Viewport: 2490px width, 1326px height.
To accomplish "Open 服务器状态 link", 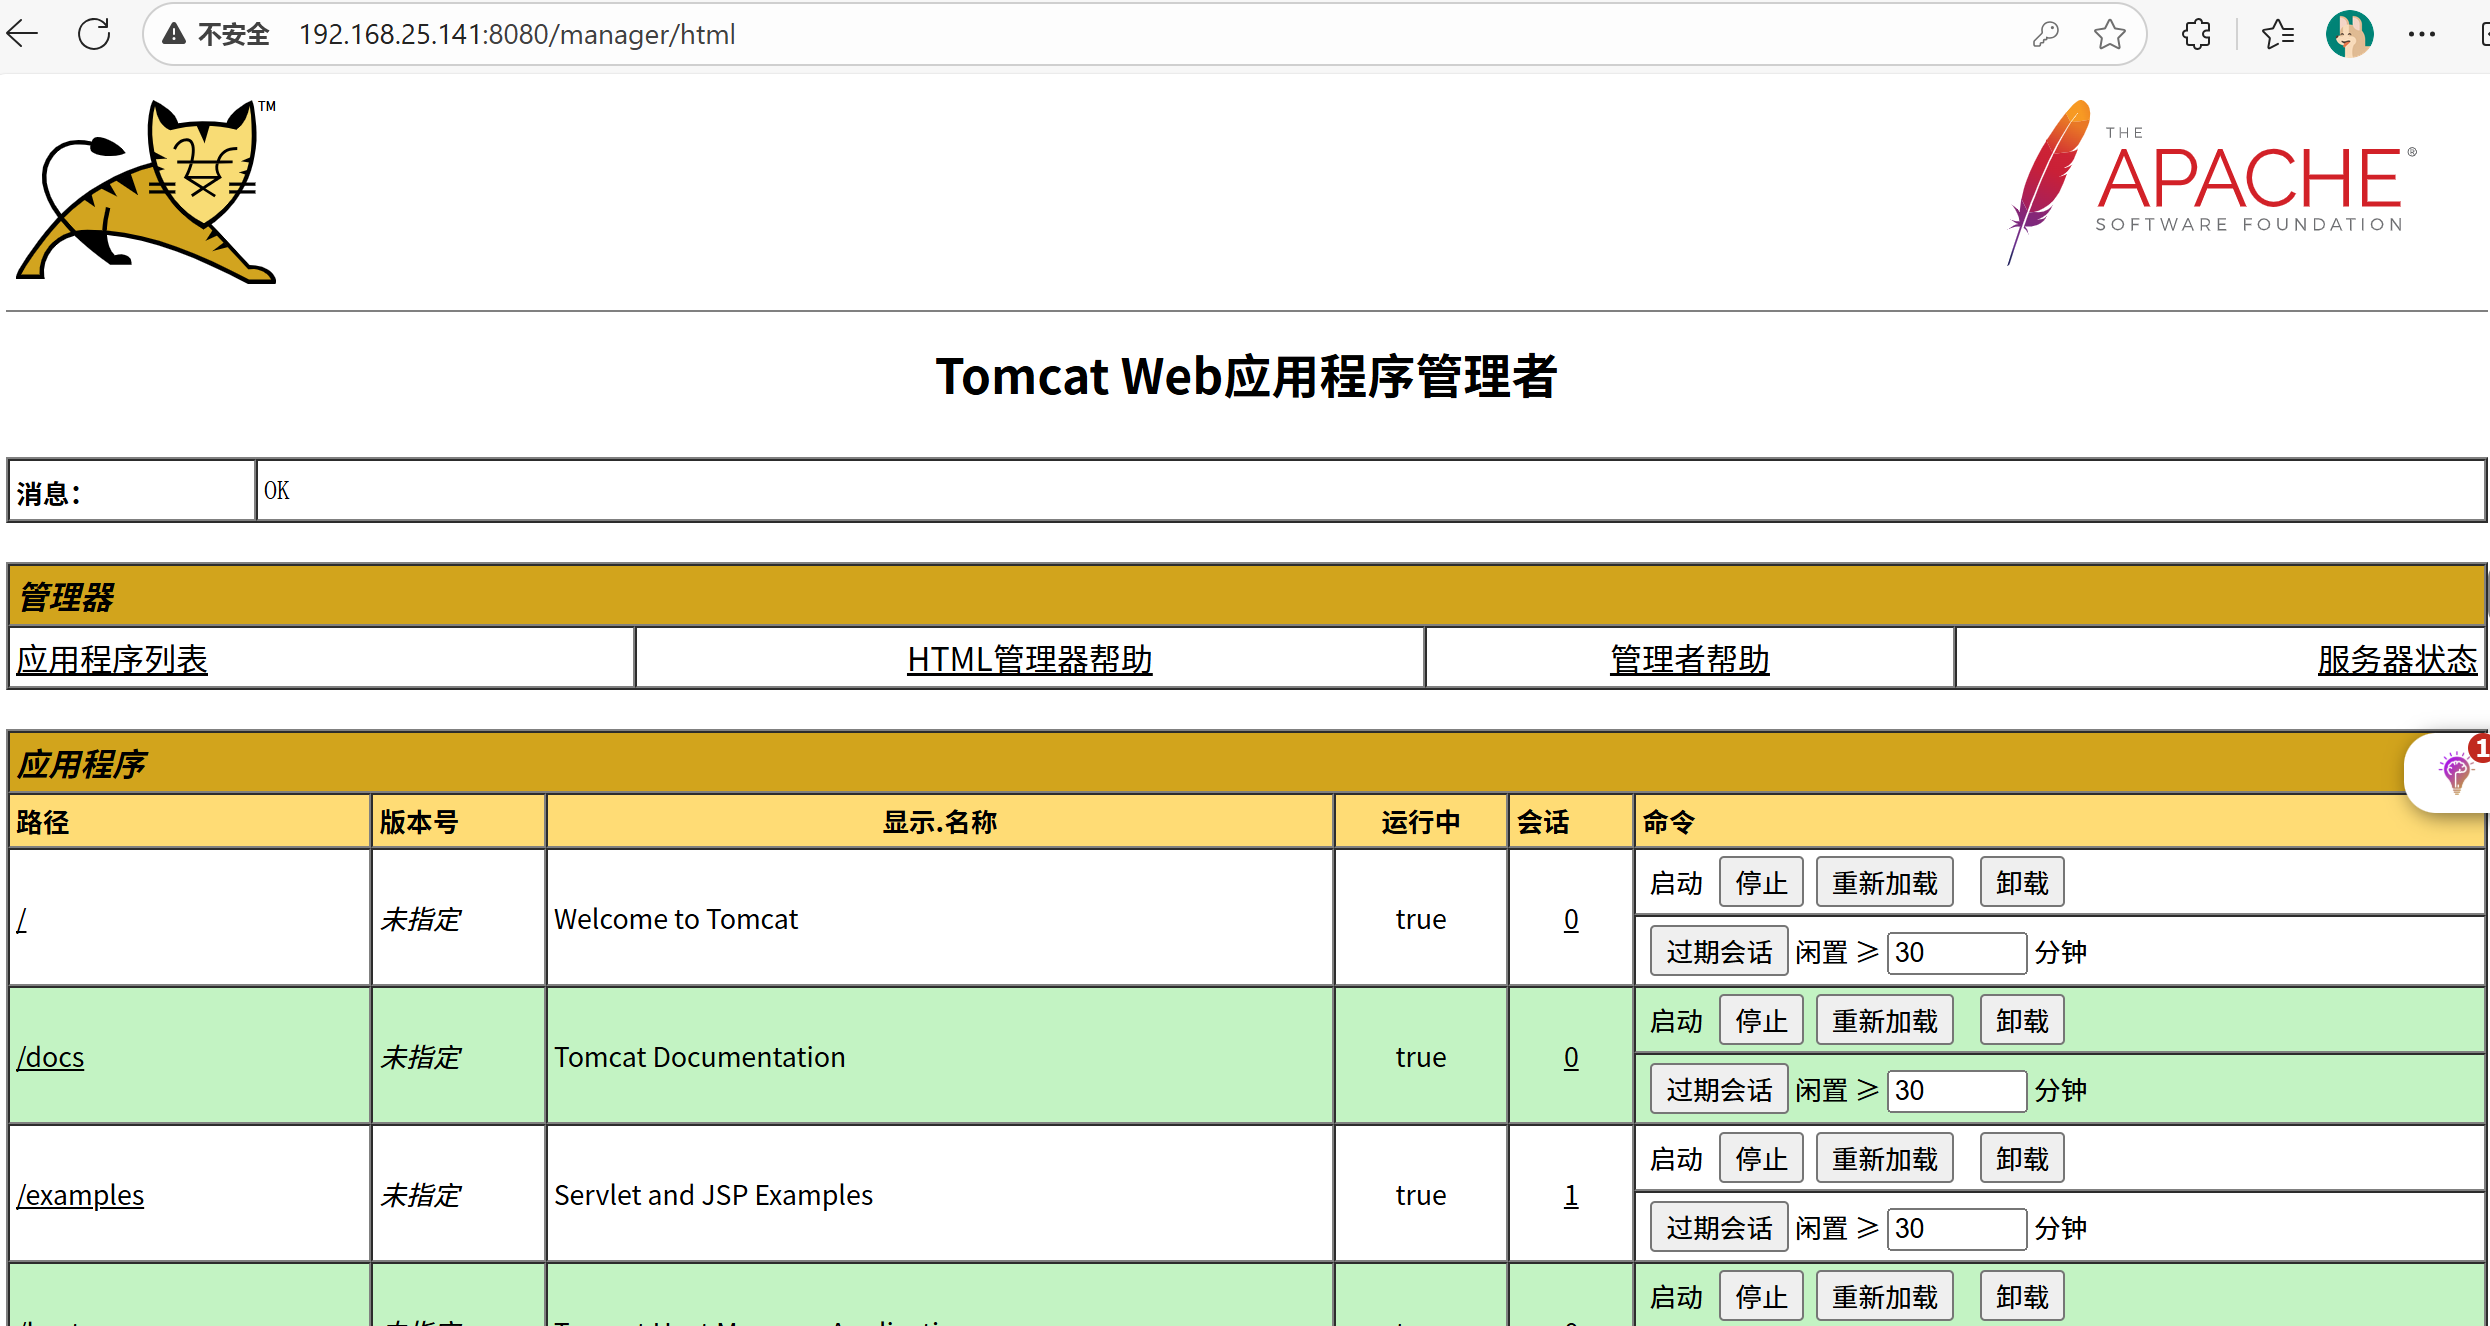I will [2398, 659].
